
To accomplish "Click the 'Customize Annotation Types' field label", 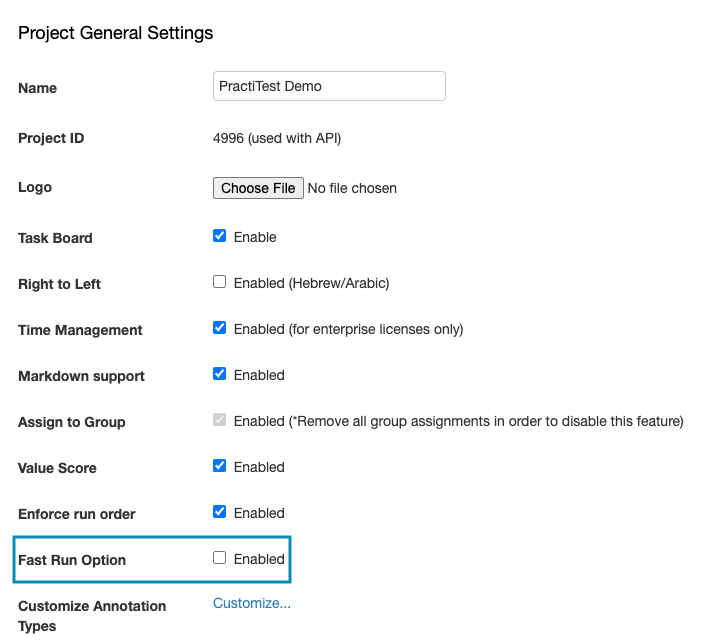I will click(x=92, y=616).
